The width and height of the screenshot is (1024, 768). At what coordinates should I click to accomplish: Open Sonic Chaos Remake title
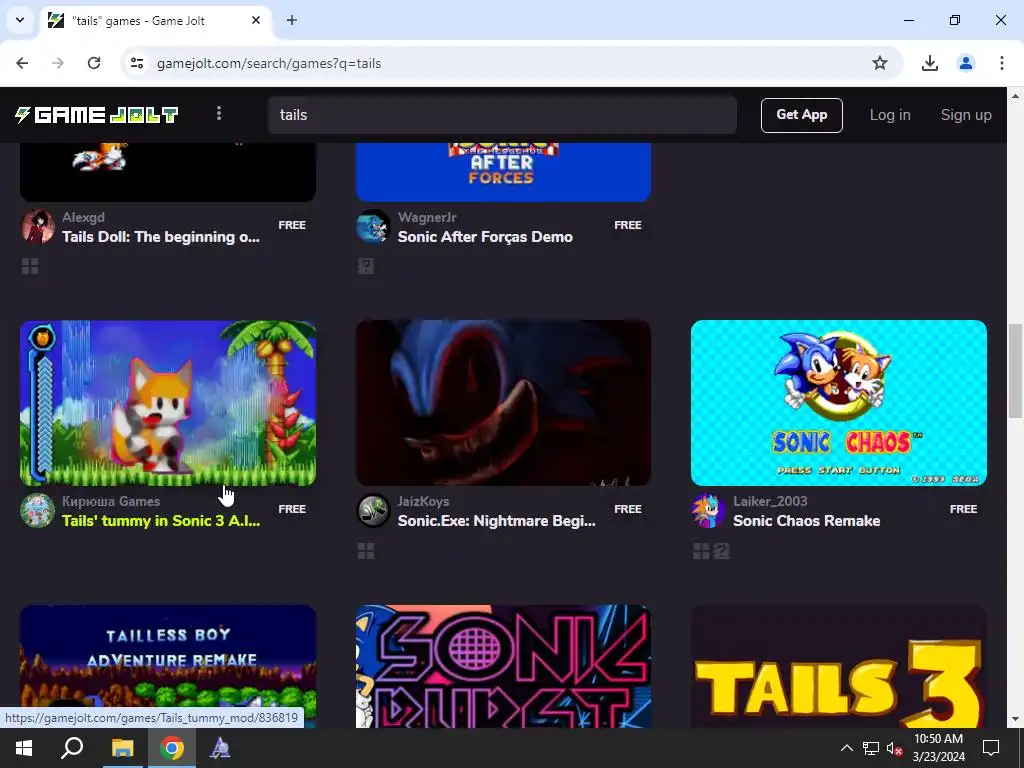click(807, 520)
